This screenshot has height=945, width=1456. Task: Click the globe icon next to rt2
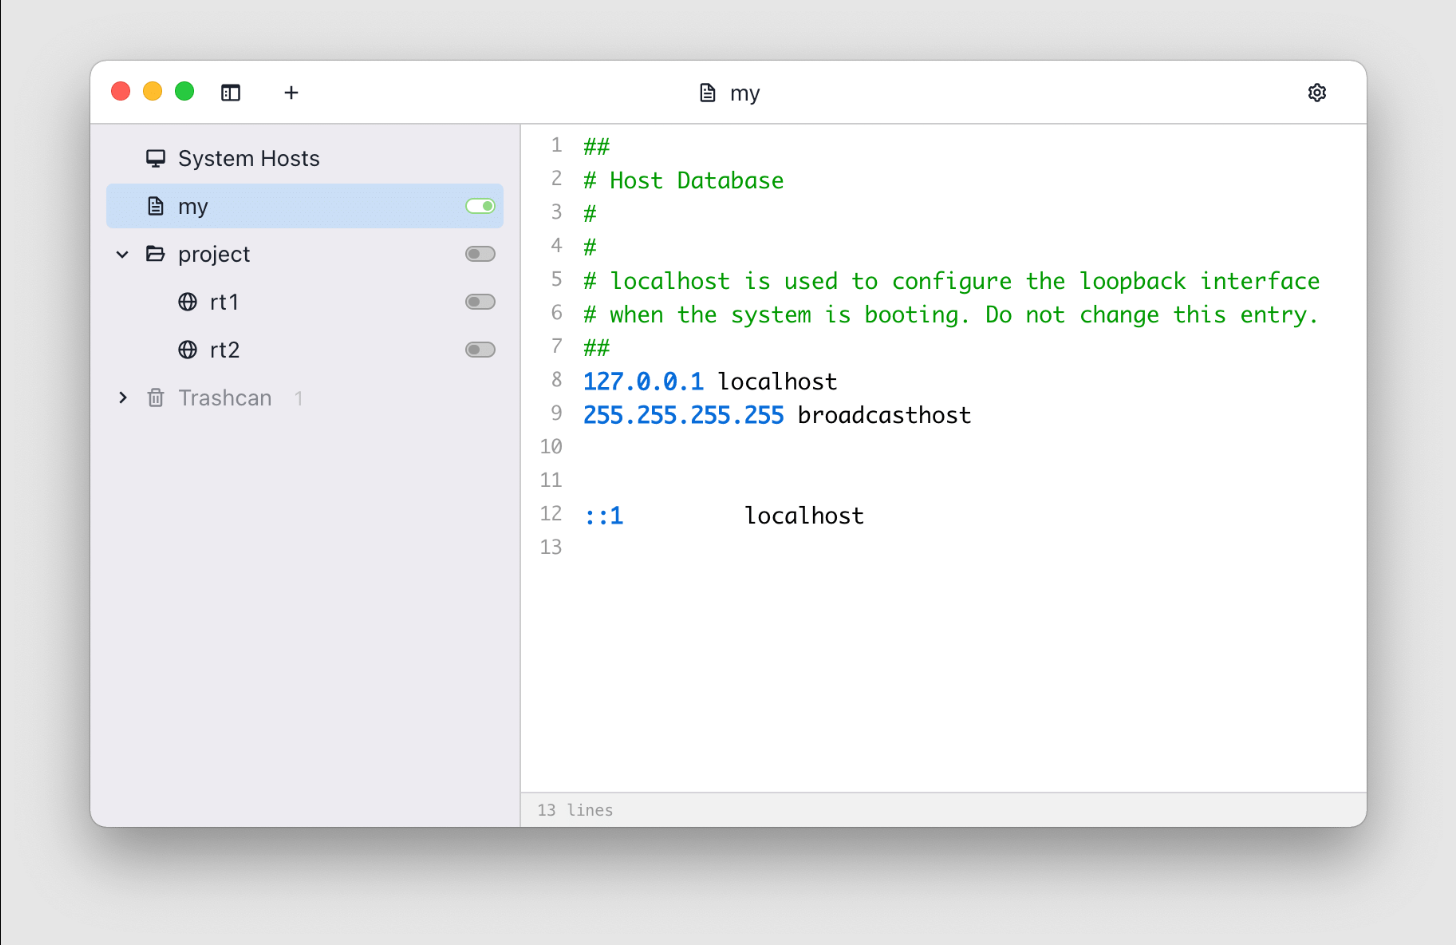click(188, 349)
